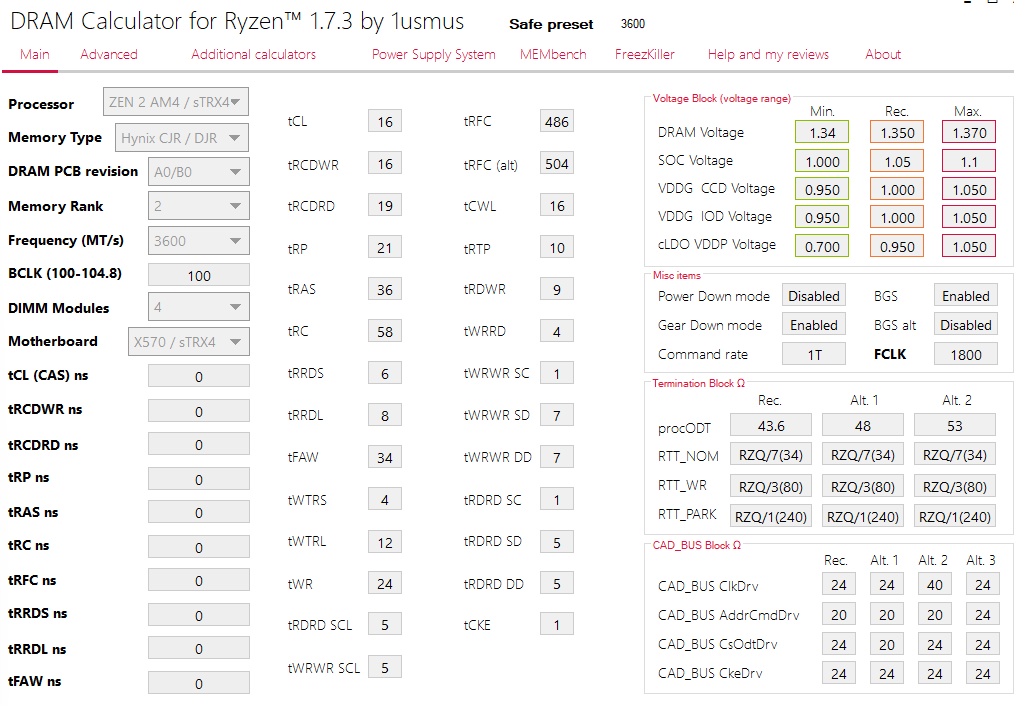The image size is (1014, 706).
Task: Click VDDG CCD Voltage max 1.050
Action: 969,189
